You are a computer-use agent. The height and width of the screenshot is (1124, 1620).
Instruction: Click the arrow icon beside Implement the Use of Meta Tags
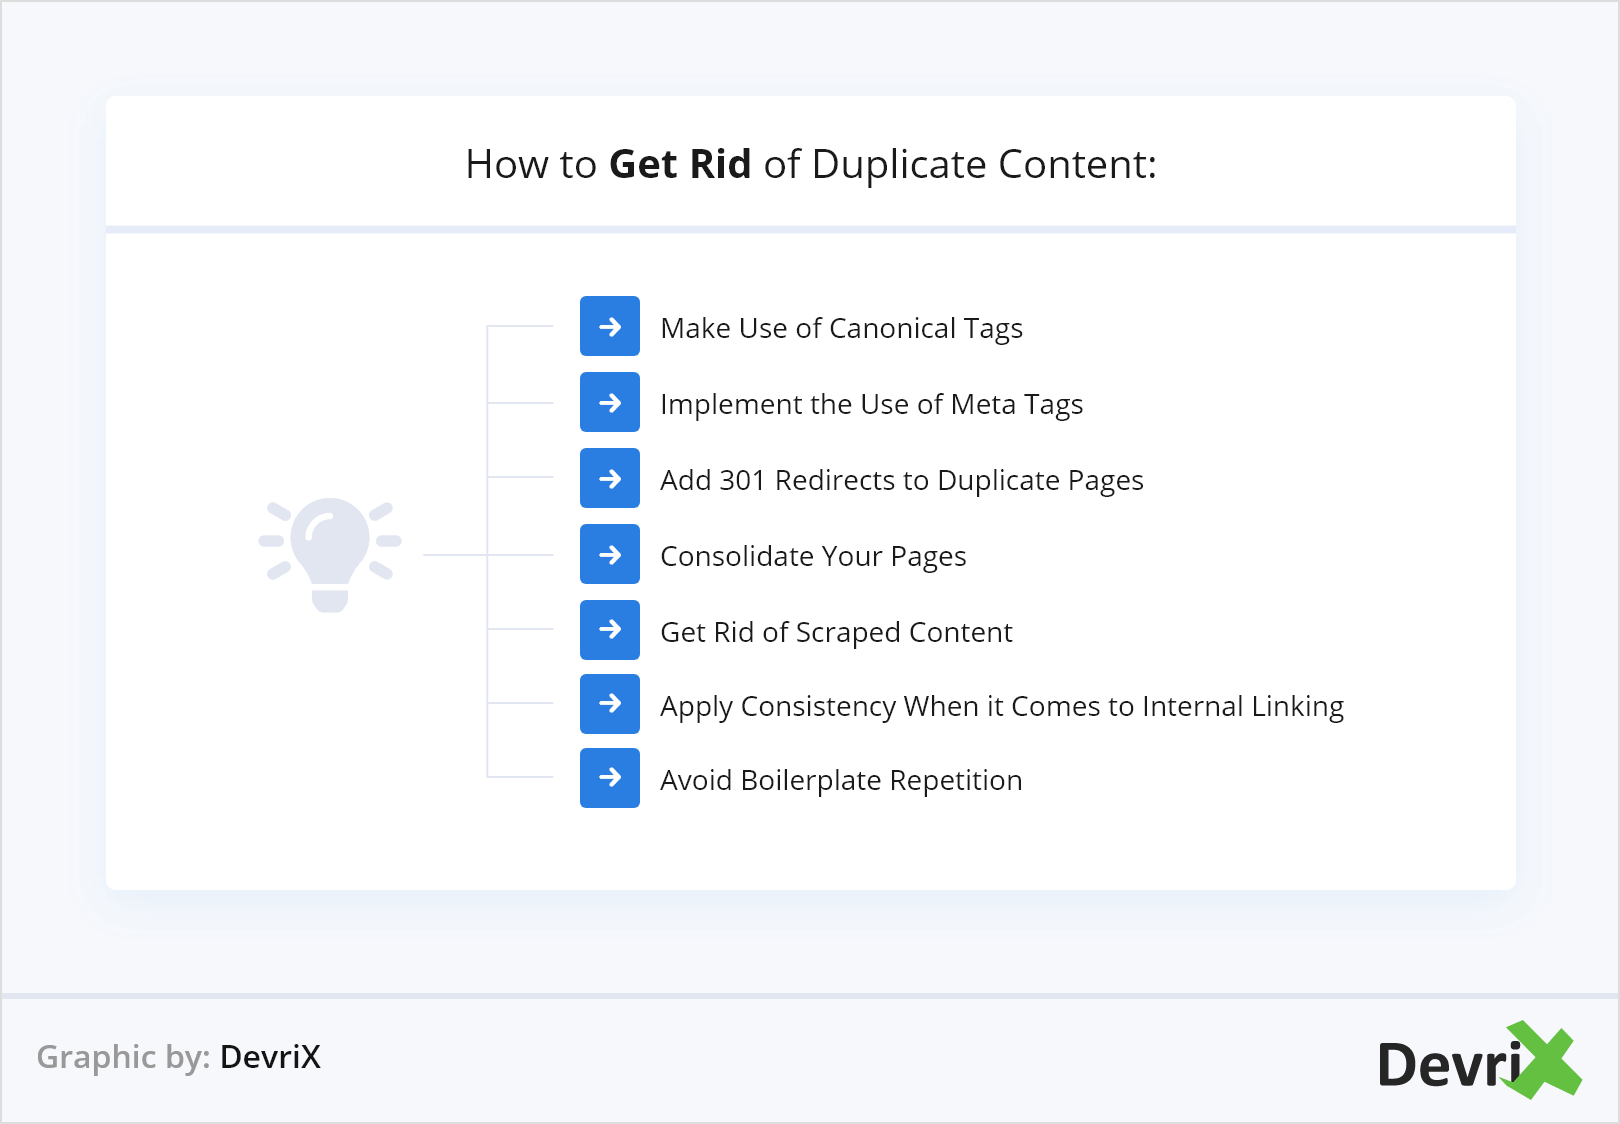pyautogui.click(x=610, y=402)
